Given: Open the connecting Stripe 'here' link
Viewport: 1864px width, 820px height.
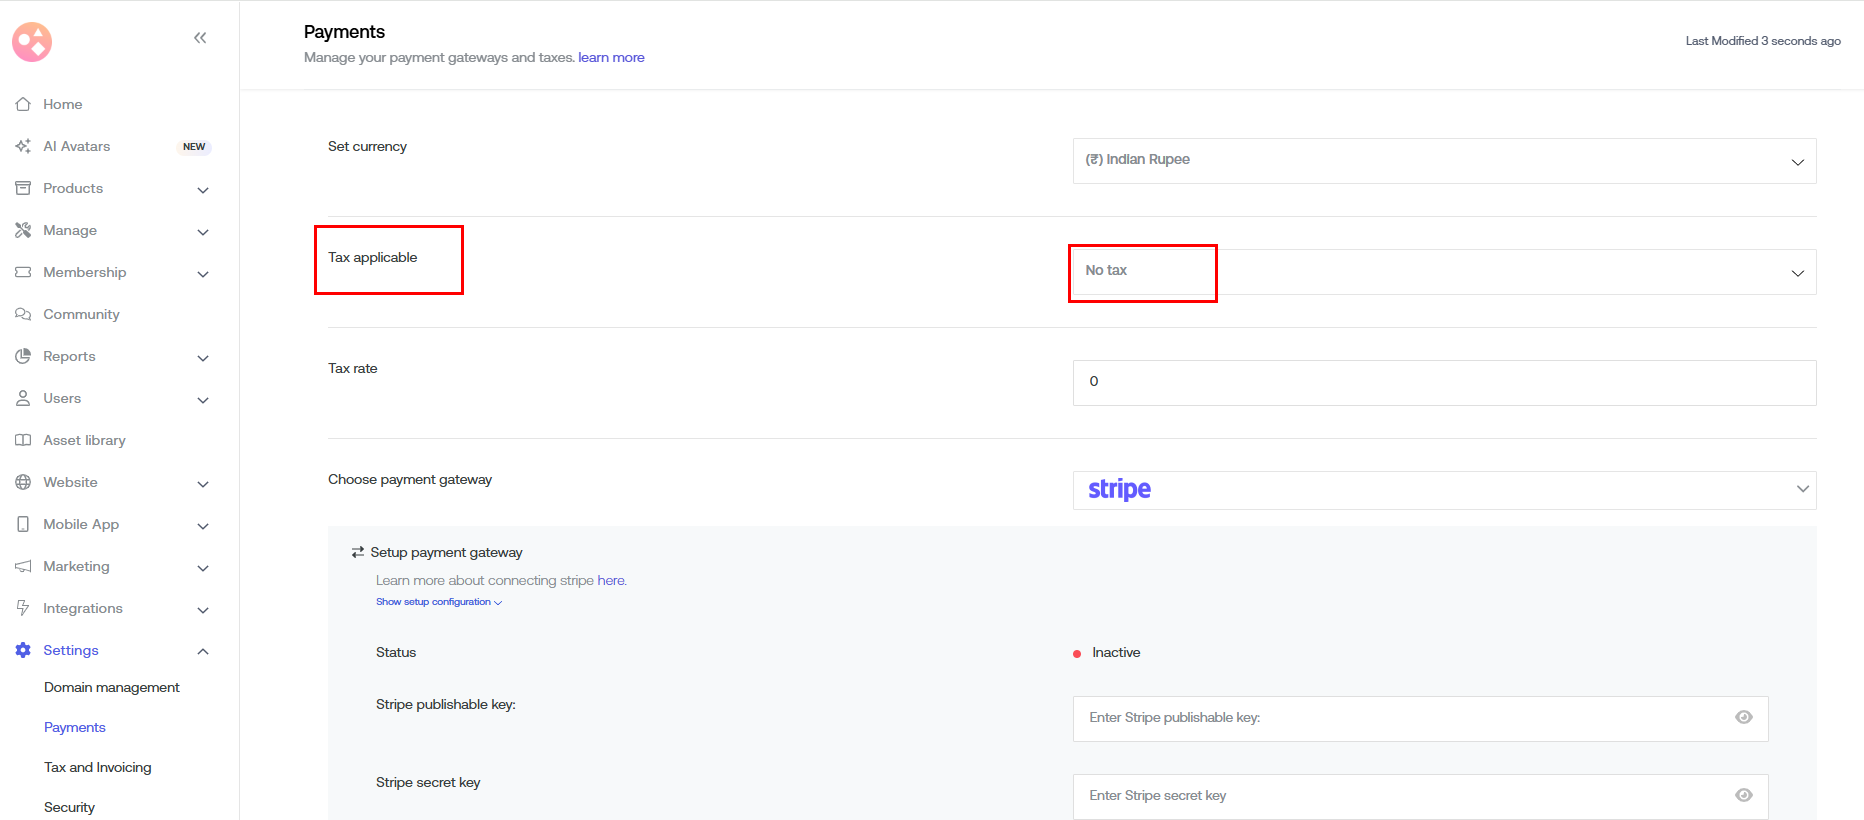Looking at the screenshot, I should (x=611, y=580).
